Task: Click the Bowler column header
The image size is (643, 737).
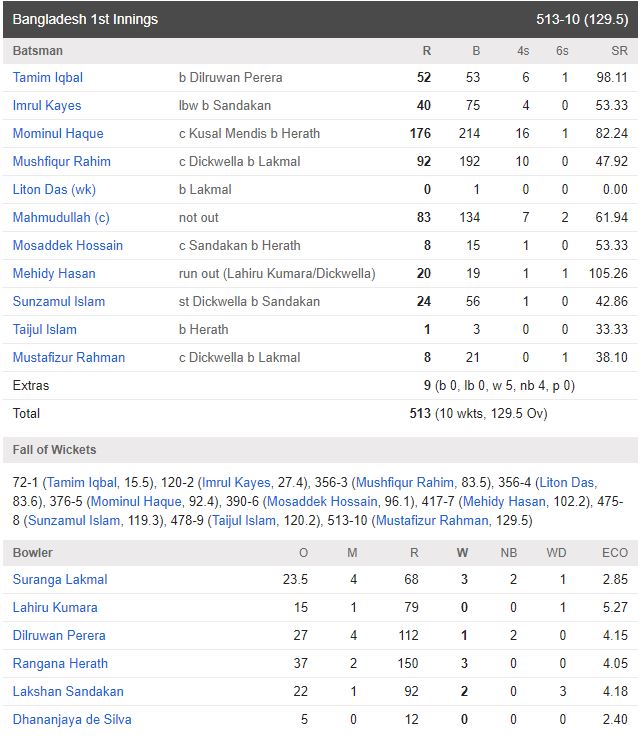Action: (x=33, y=552)
